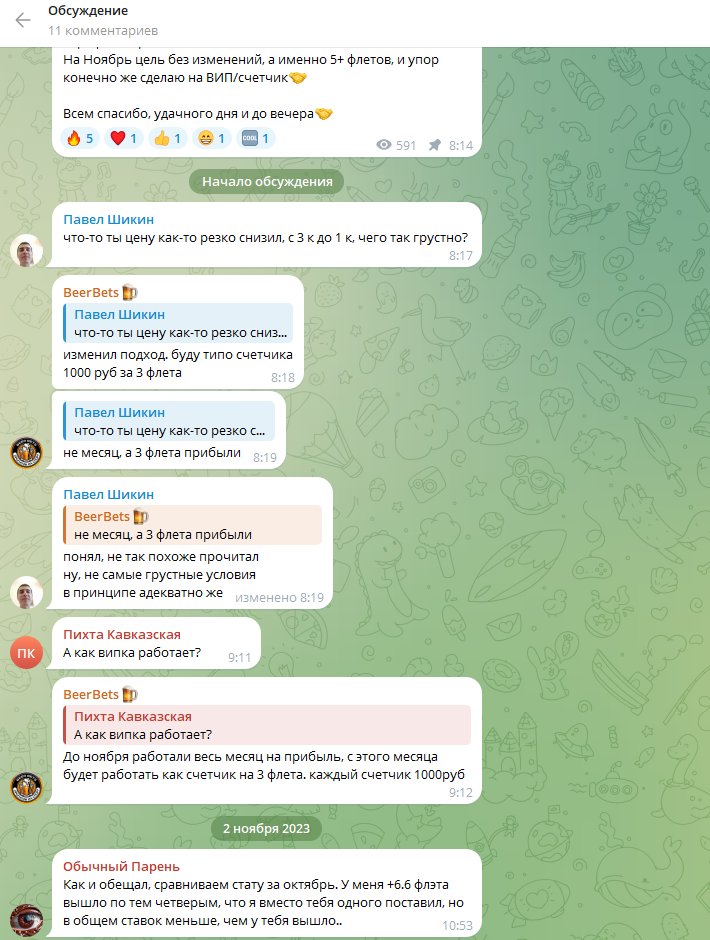Toggle the thumbs up reaction
This screenshot has width=710, height=940.
tap(168, 138)
